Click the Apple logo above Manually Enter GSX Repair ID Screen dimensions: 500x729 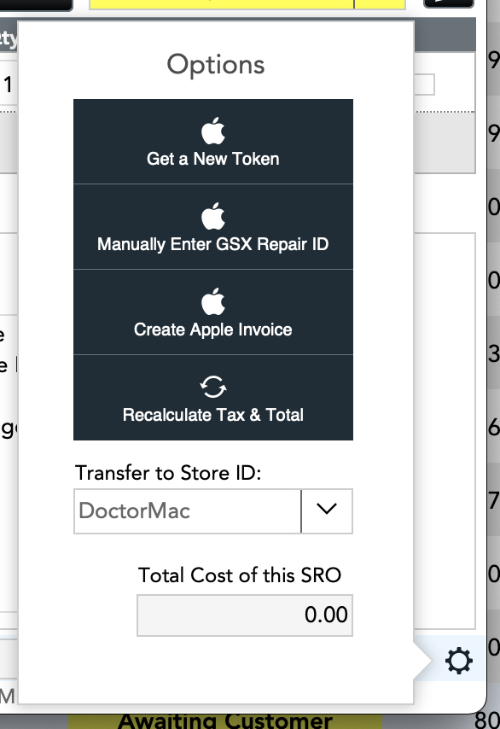point(213,216)
